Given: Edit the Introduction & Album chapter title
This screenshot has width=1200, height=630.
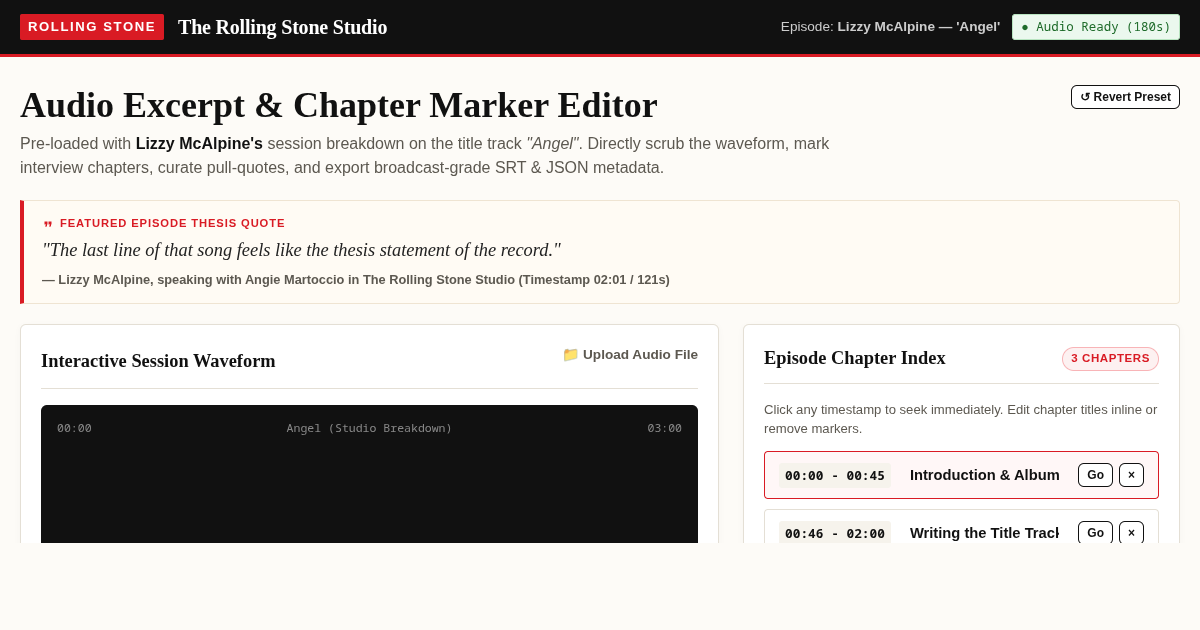Looking at the screenshot, I should [984, 475].
